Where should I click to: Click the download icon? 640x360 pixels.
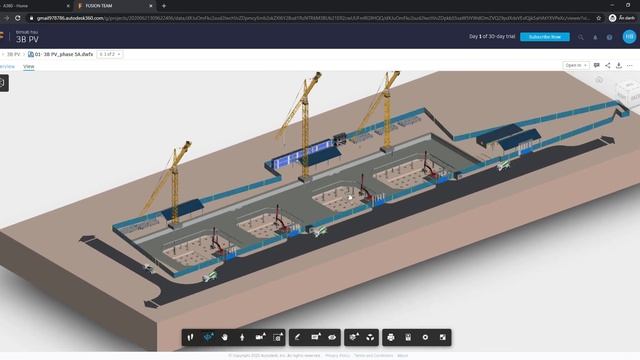click(619, 65)
